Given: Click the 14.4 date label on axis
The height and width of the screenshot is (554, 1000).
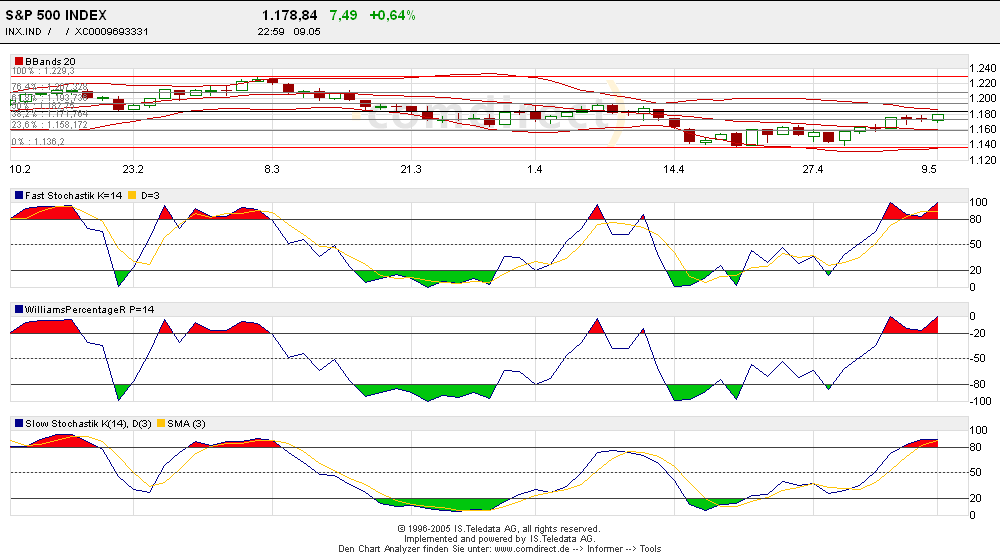Looking at the screenshot, I should pos(674,170).
